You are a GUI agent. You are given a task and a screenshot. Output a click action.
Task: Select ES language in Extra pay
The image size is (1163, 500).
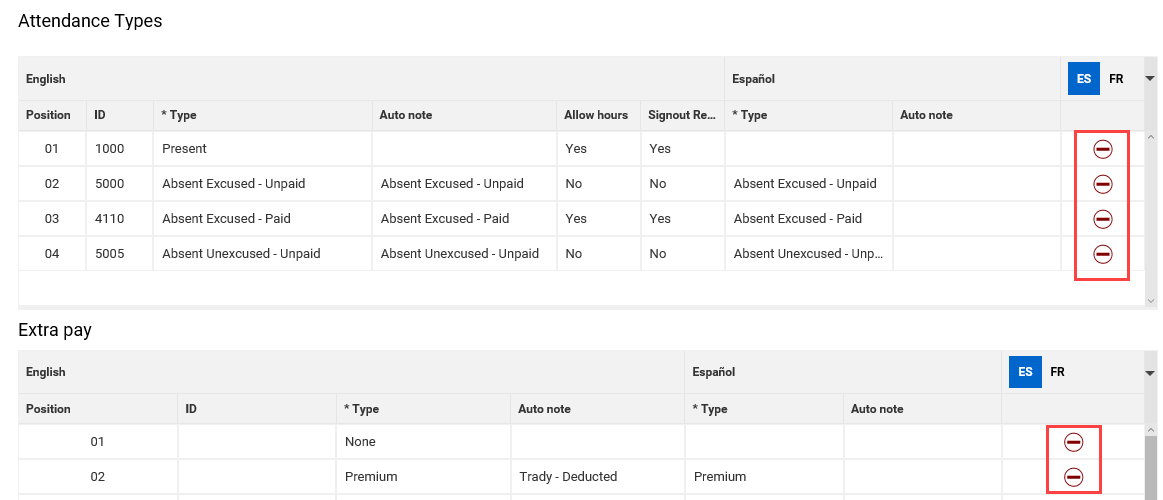click(x=1025, y=372)
